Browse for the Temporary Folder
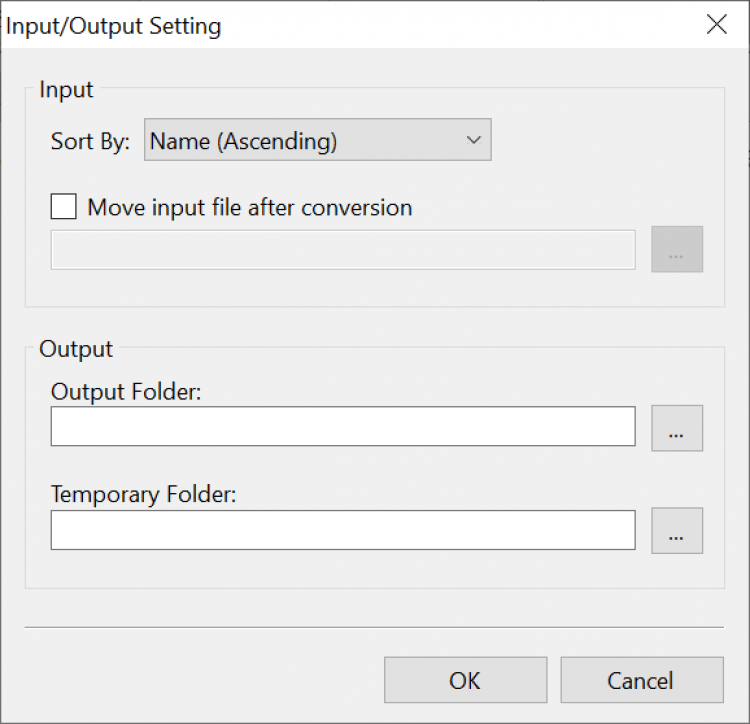 click(x=677, y=530)
